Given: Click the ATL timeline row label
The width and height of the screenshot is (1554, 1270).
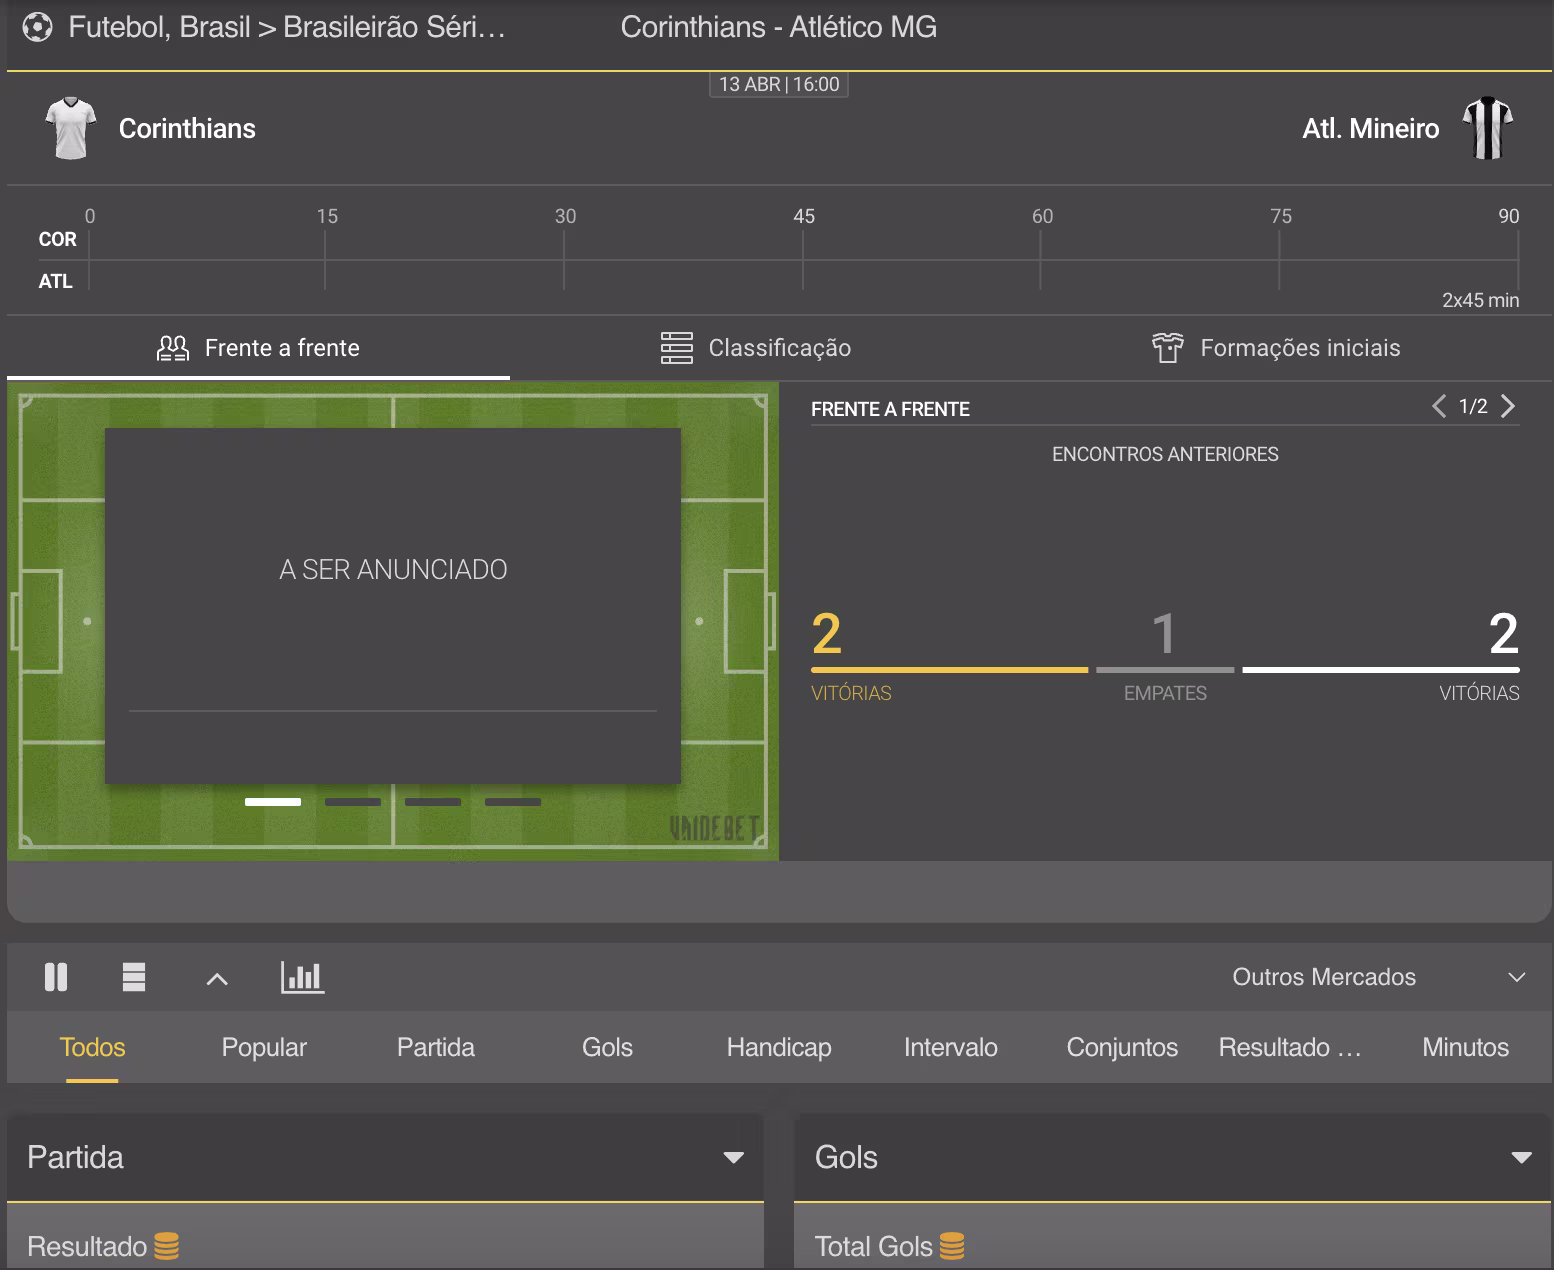Looking at the screenshot, I should (55, 281).
